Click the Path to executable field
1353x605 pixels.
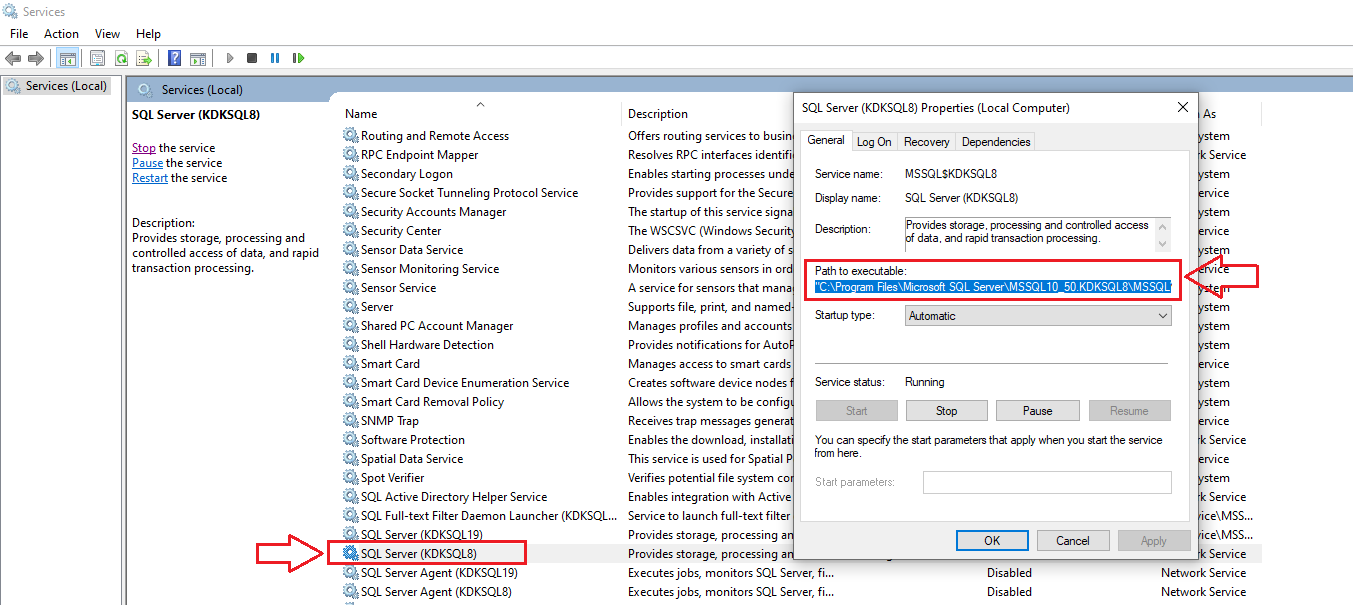(993, 288)
